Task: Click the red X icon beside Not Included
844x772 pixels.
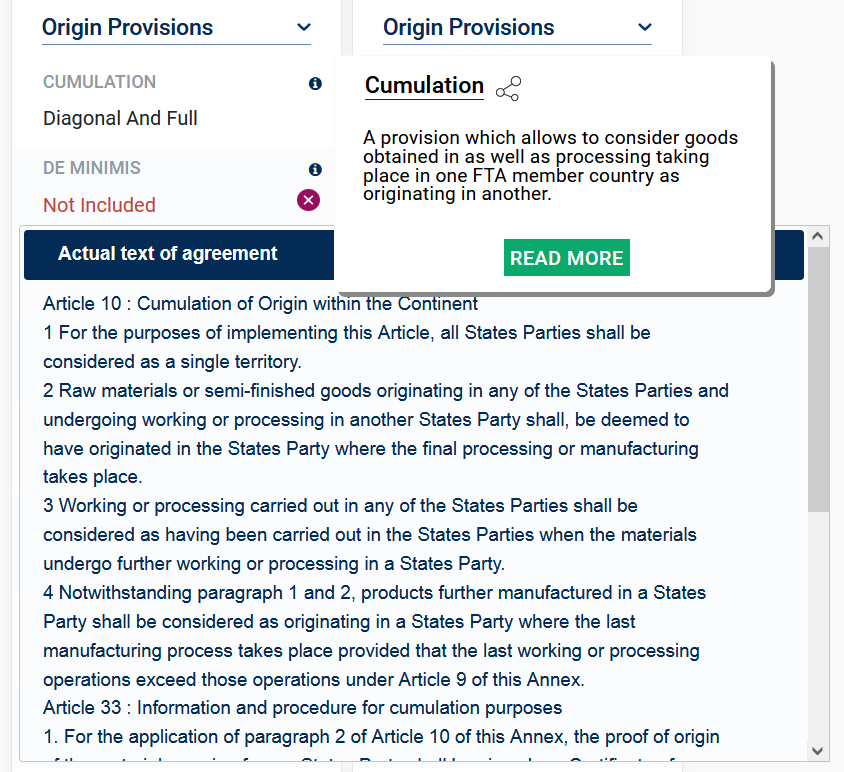Action: 309,201
